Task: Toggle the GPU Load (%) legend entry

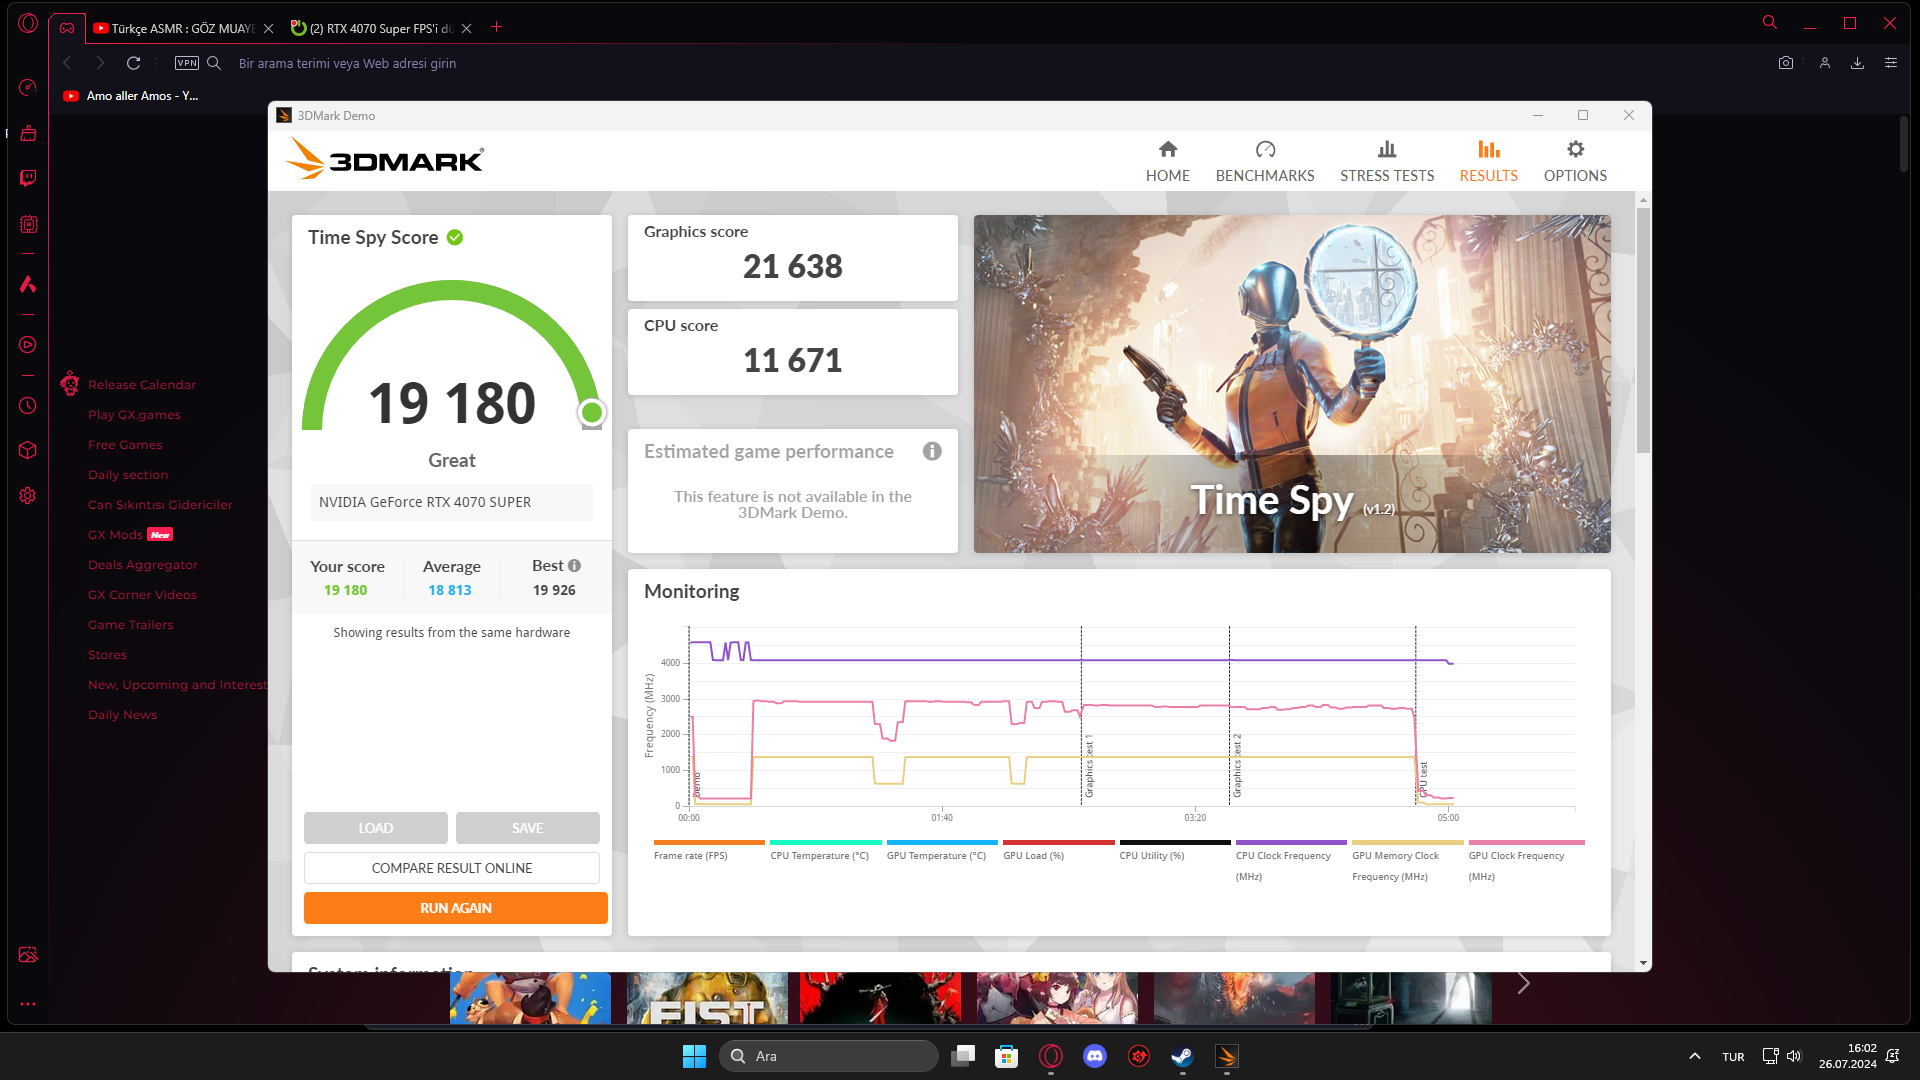Action: click(1033, 855)
